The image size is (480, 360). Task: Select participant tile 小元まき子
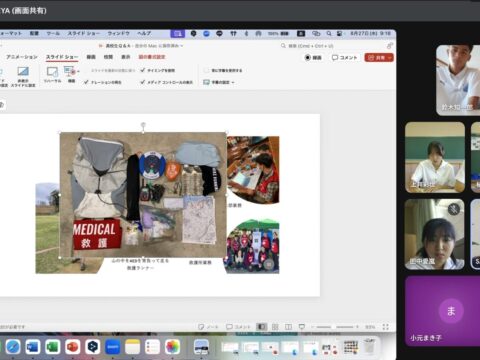click(x=443, y=311)
